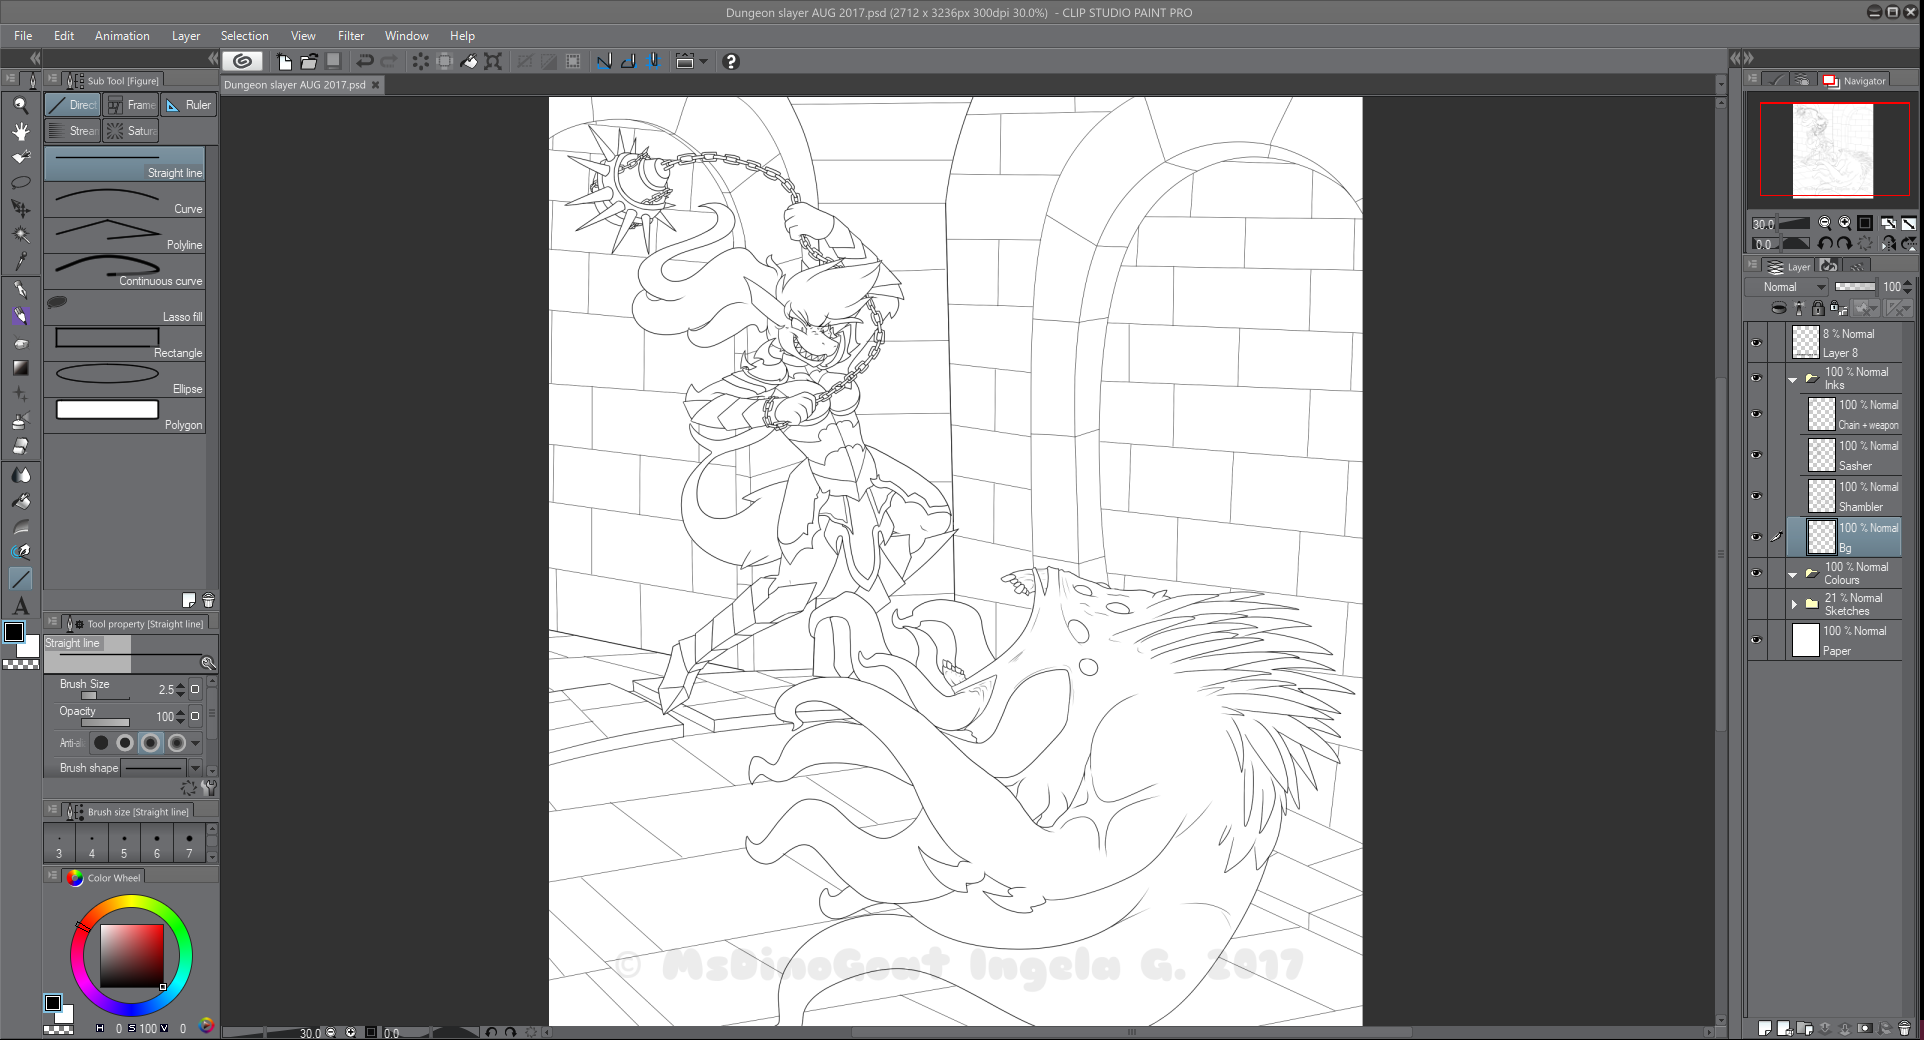Pick the Eyedropper tool
Viewport: 1924px width, 1040px height.
[x=20, y=261]
